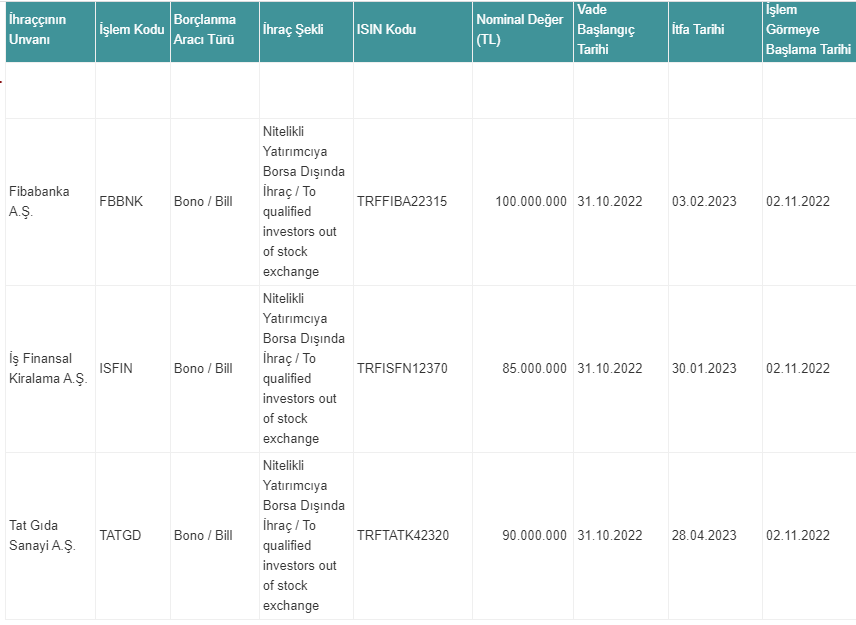Select the 100.000.000 nominal value cell
The width and height of the screenshot is (856, 625).
tap(523, 201)
